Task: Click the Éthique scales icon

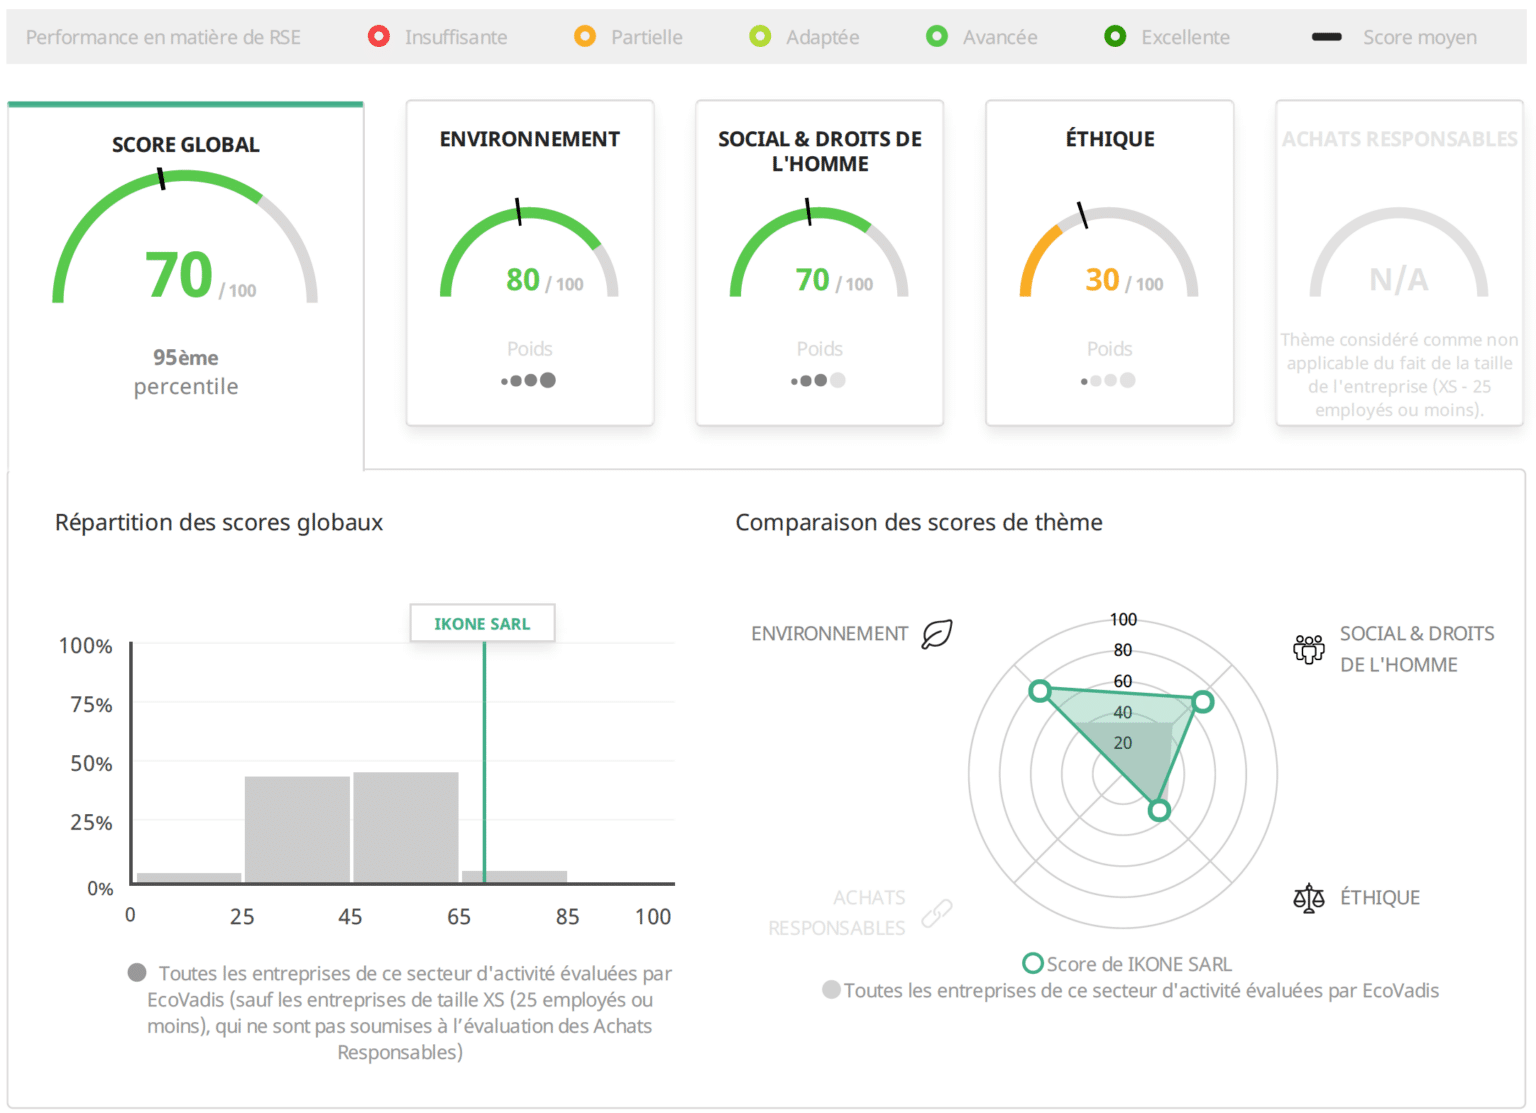Action: pos(1308,898)
